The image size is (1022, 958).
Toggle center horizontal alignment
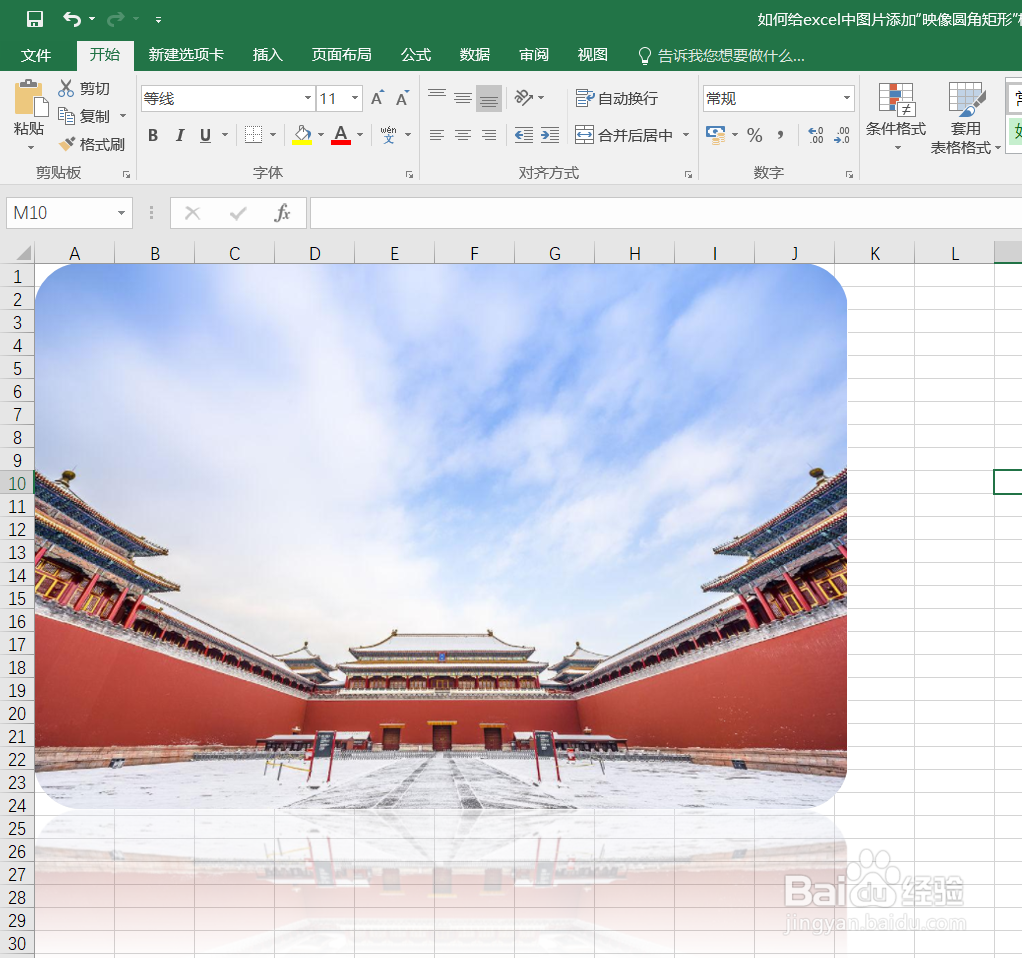point(463,135)
